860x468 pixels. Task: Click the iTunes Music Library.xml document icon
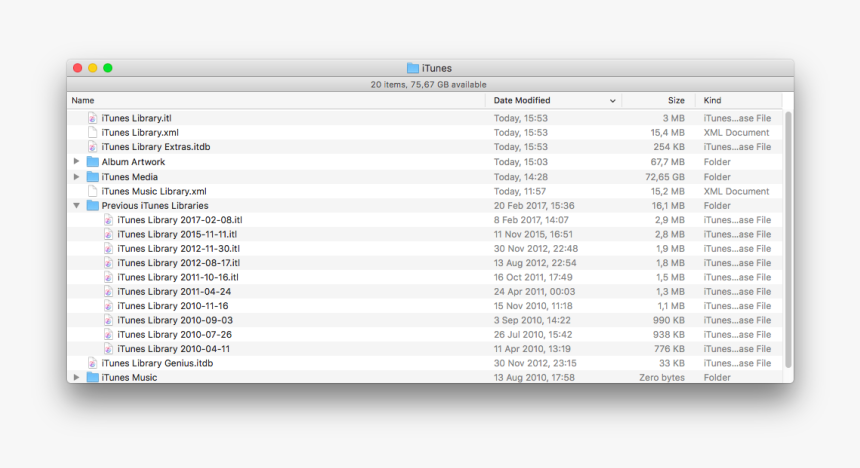click(93, 191)
